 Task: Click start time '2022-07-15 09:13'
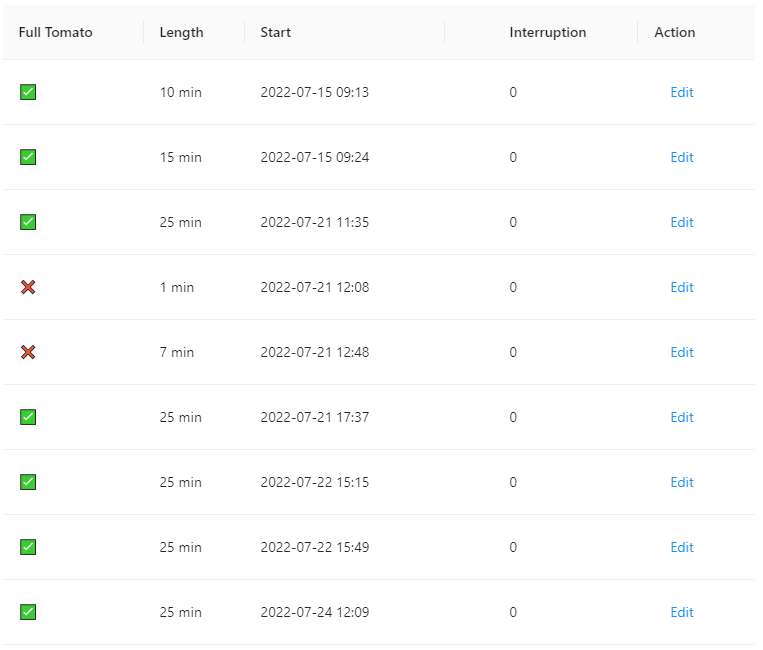point(315,92)
